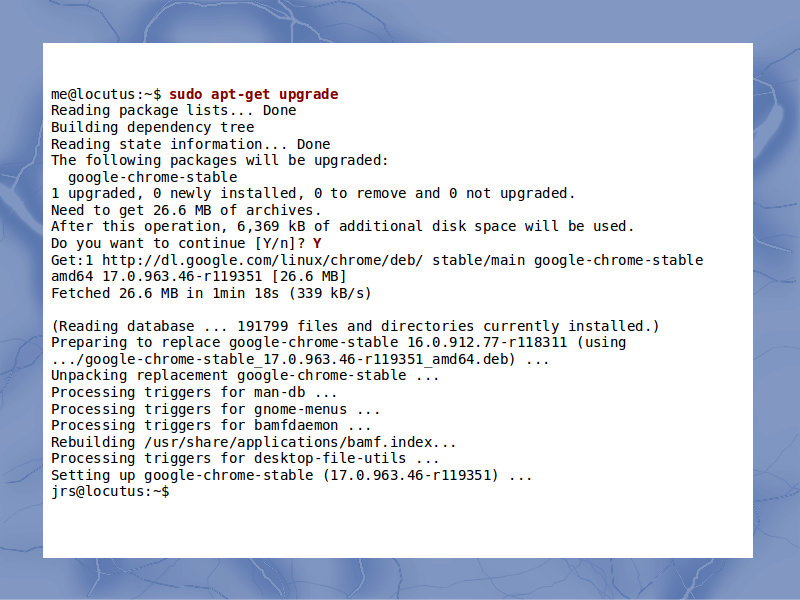Image resolution: width=800 pixels, height=600 pixels.
Task: Click the 'Reading database ... 191799 files' line
Action: 355,327
